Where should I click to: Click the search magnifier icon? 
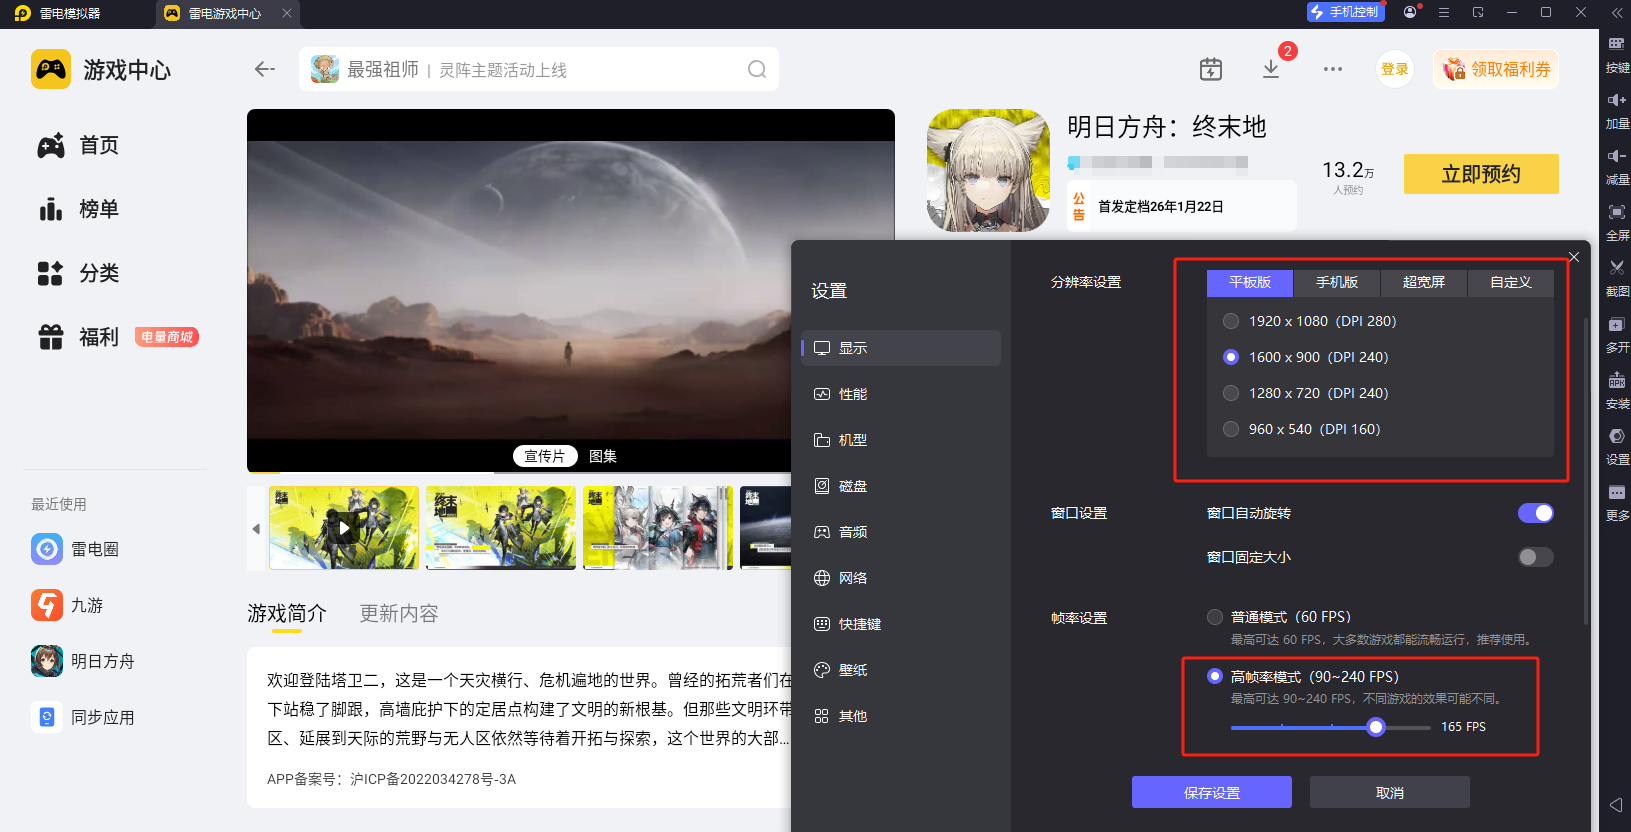click(757, 69)
